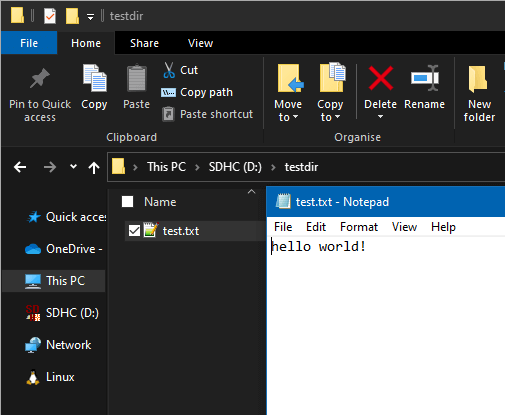505x415 pixels.
Task: Click the Rename icon in Organise group
Action: pos(425,78)
